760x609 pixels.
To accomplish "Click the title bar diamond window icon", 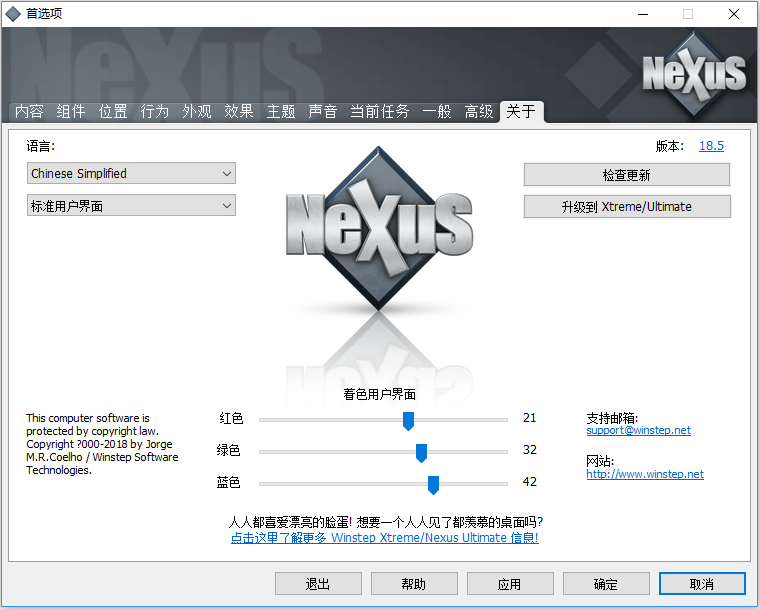I will 13,14.
